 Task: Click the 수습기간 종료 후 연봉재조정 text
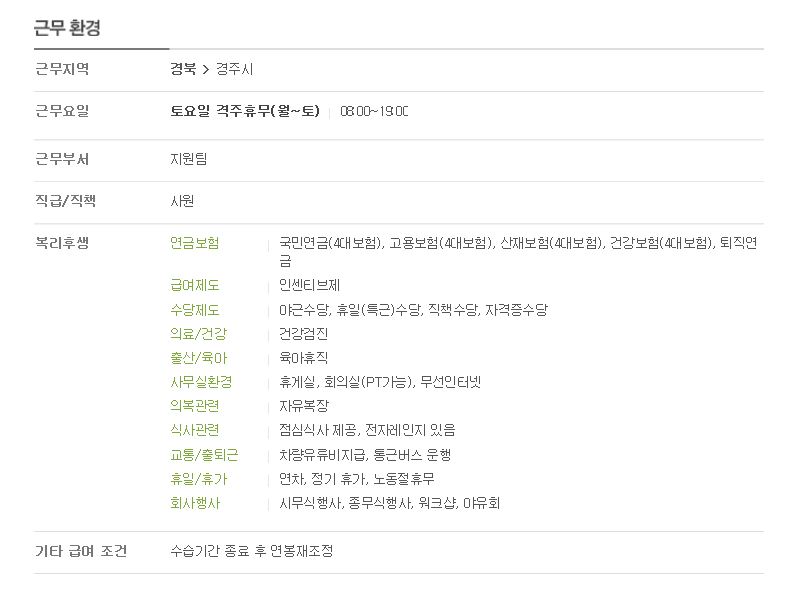coord(252,551)
